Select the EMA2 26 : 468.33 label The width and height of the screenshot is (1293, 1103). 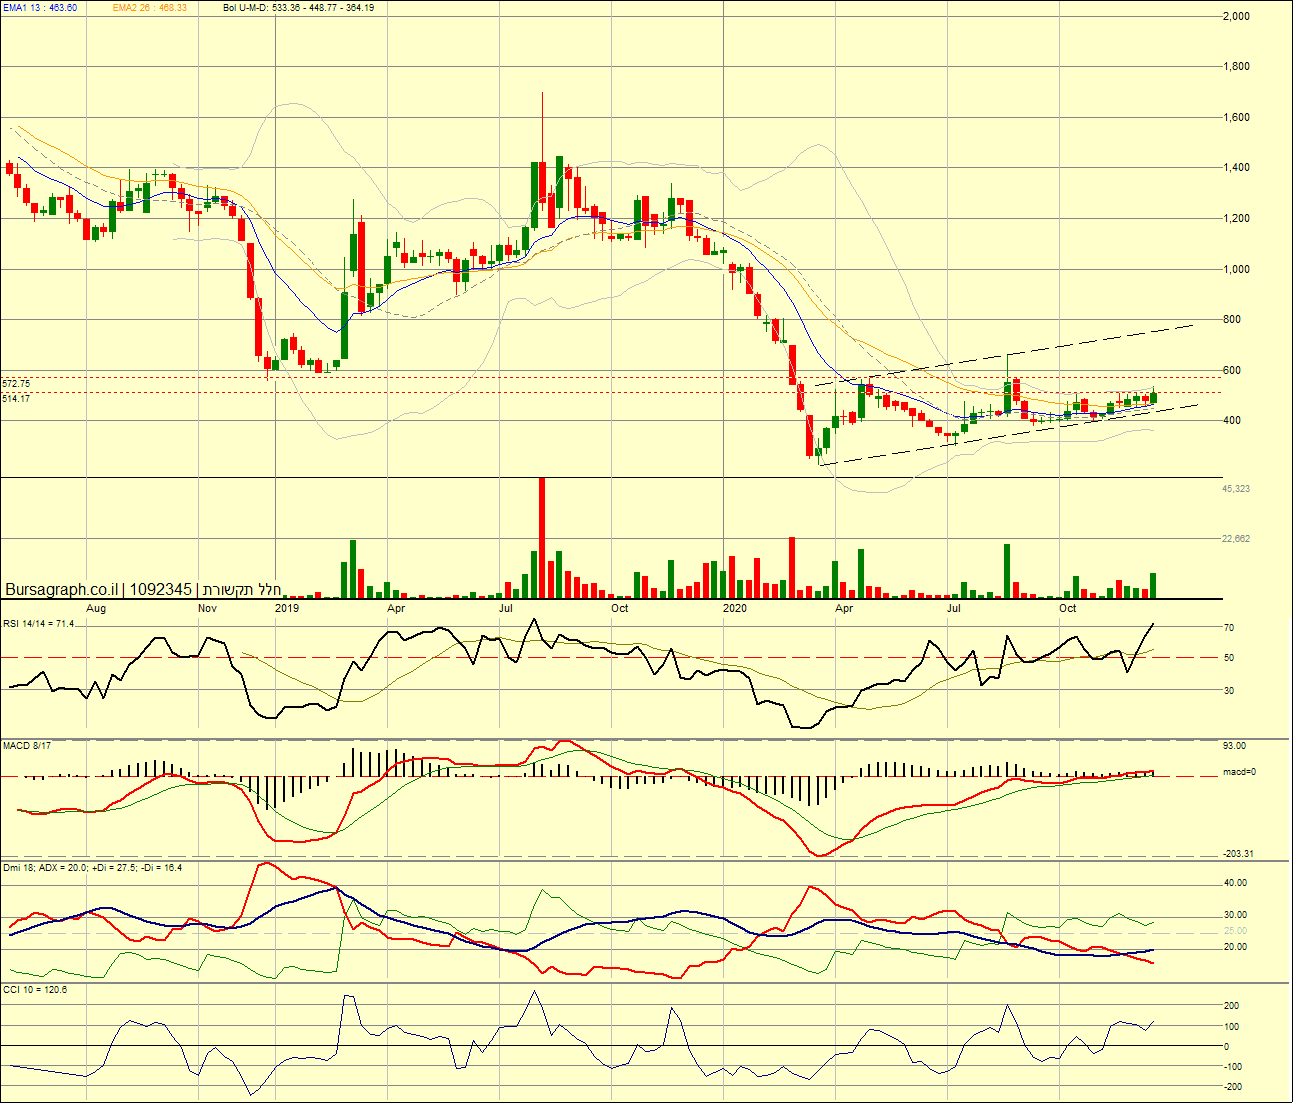click(x=150, y=7)
